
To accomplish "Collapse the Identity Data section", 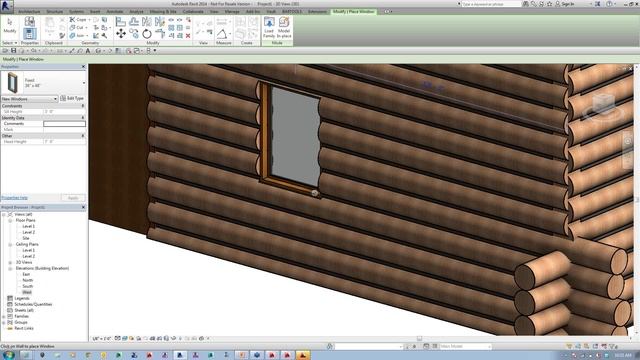I will tap(83, 118).
